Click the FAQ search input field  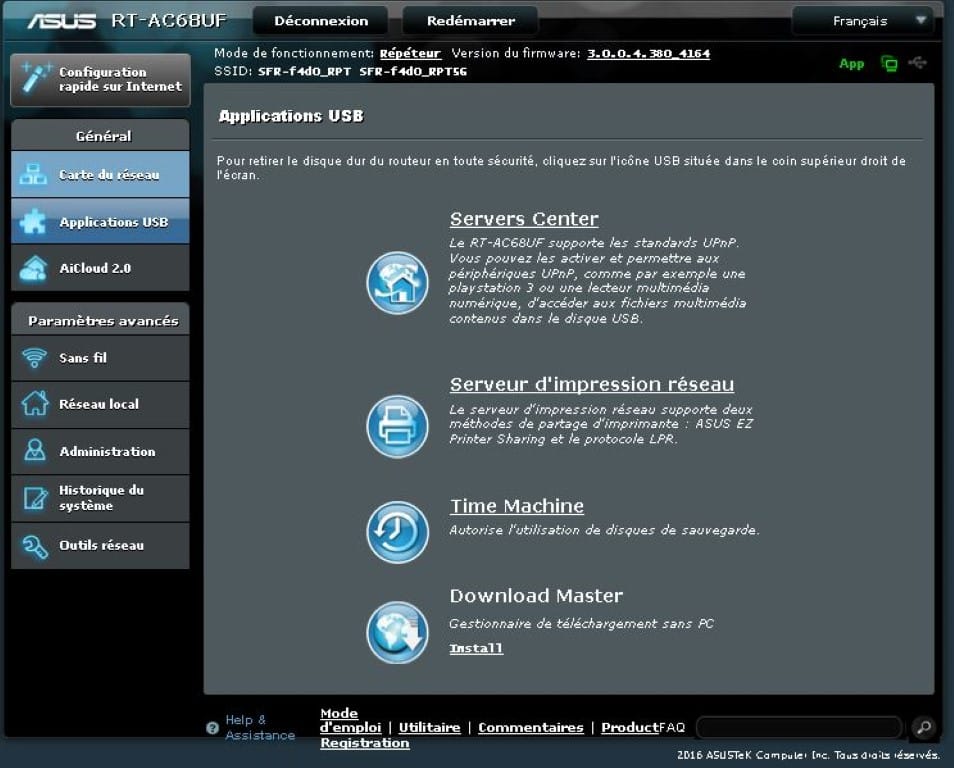(799, 727)
